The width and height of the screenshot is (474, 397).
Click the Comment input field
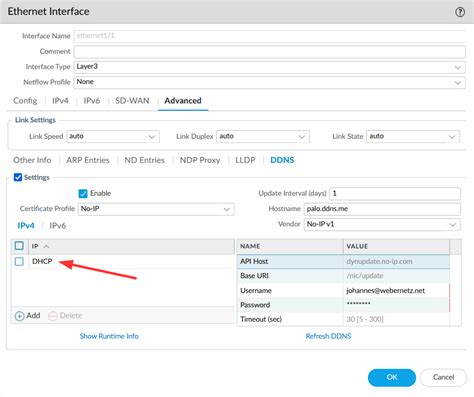pyautogui.click(x=269, y=52)
